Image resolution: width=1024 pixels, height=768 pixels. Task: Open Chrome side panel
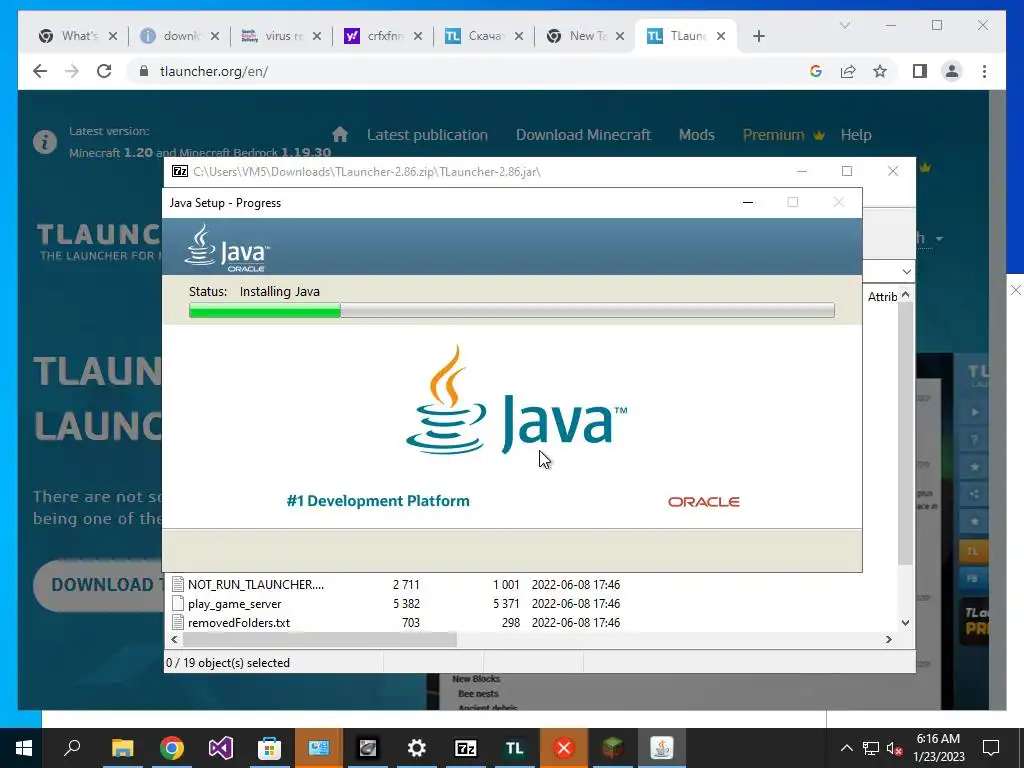[920, 71]
